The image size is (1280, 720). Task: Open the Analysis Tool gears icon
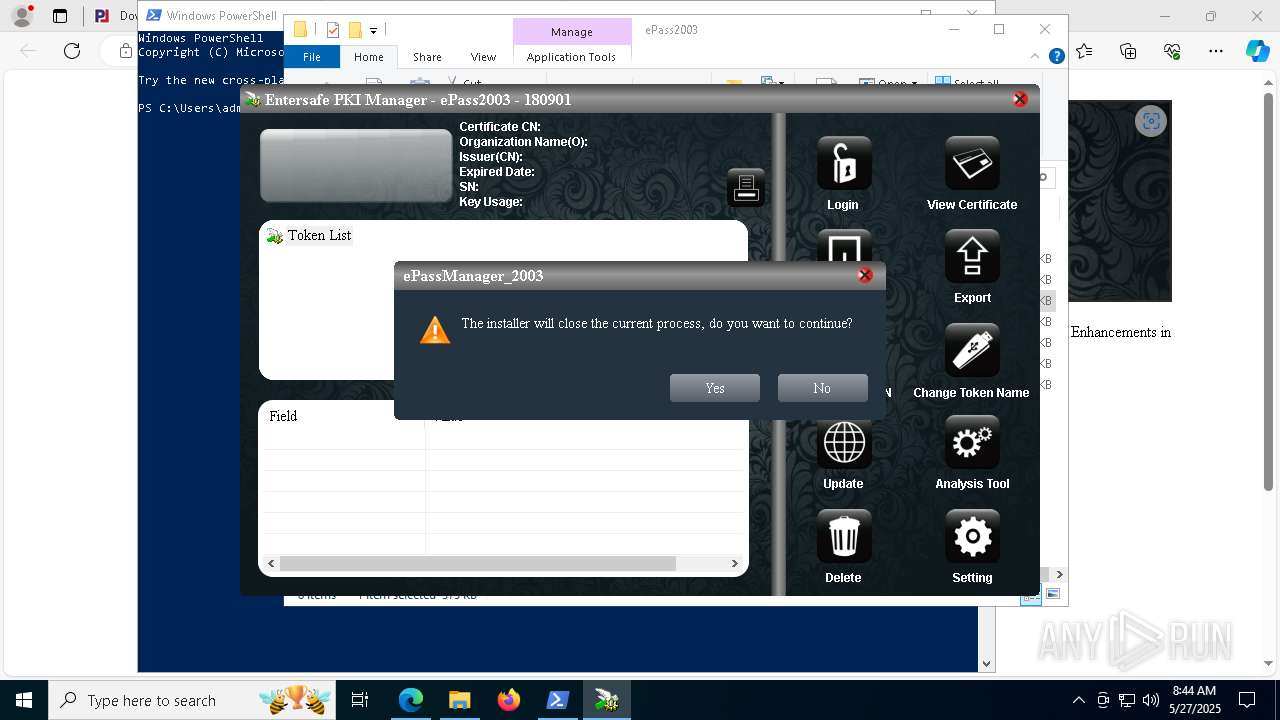tap(972, 443)
